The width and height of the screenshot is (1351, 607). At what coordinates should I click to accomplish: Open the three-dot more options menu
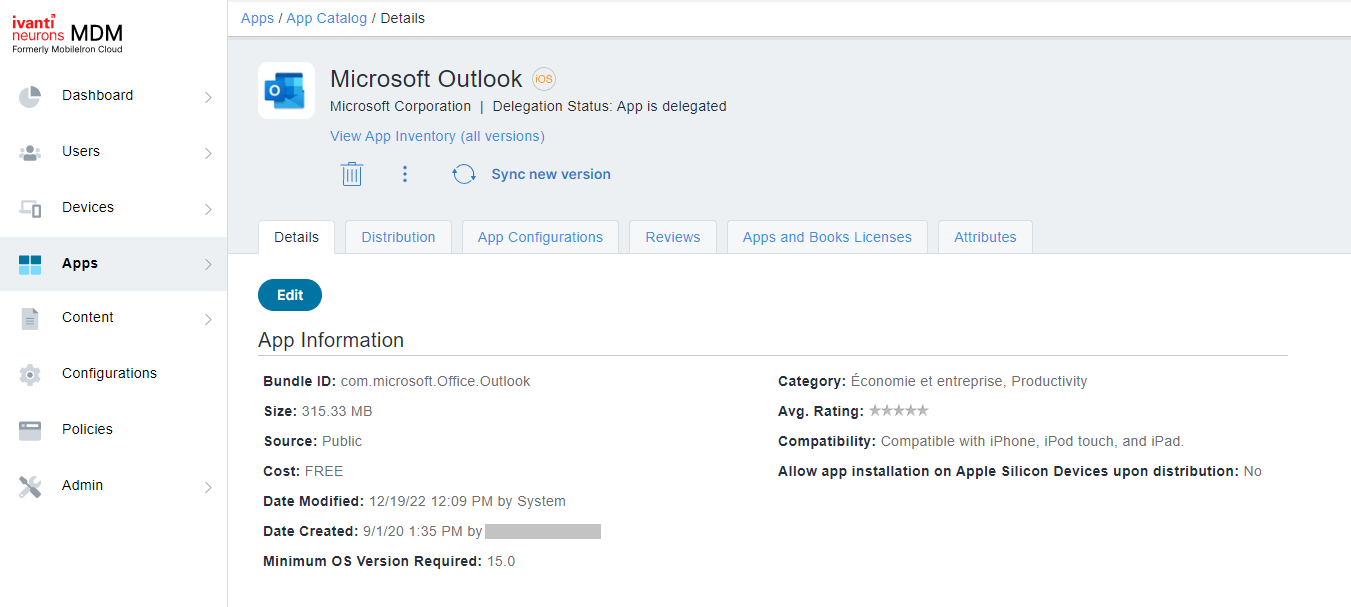point(405,173)
